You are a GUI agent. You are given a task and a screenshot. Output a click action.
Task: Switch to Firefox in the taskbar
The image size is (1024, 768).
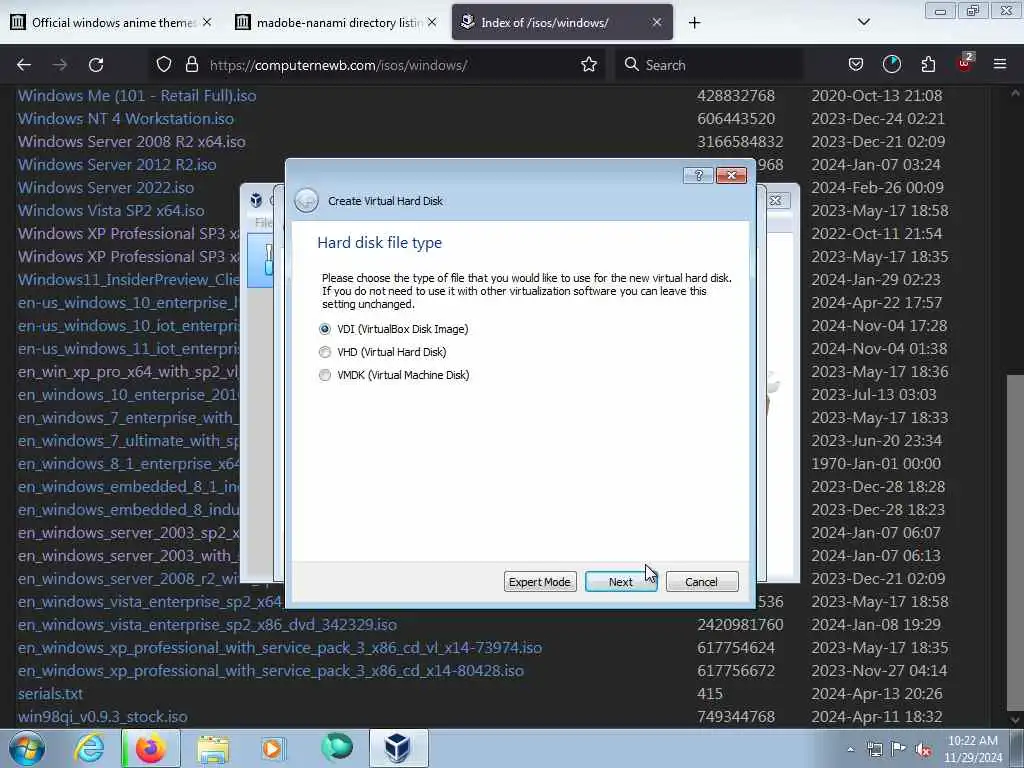click(x=151, y=748)
